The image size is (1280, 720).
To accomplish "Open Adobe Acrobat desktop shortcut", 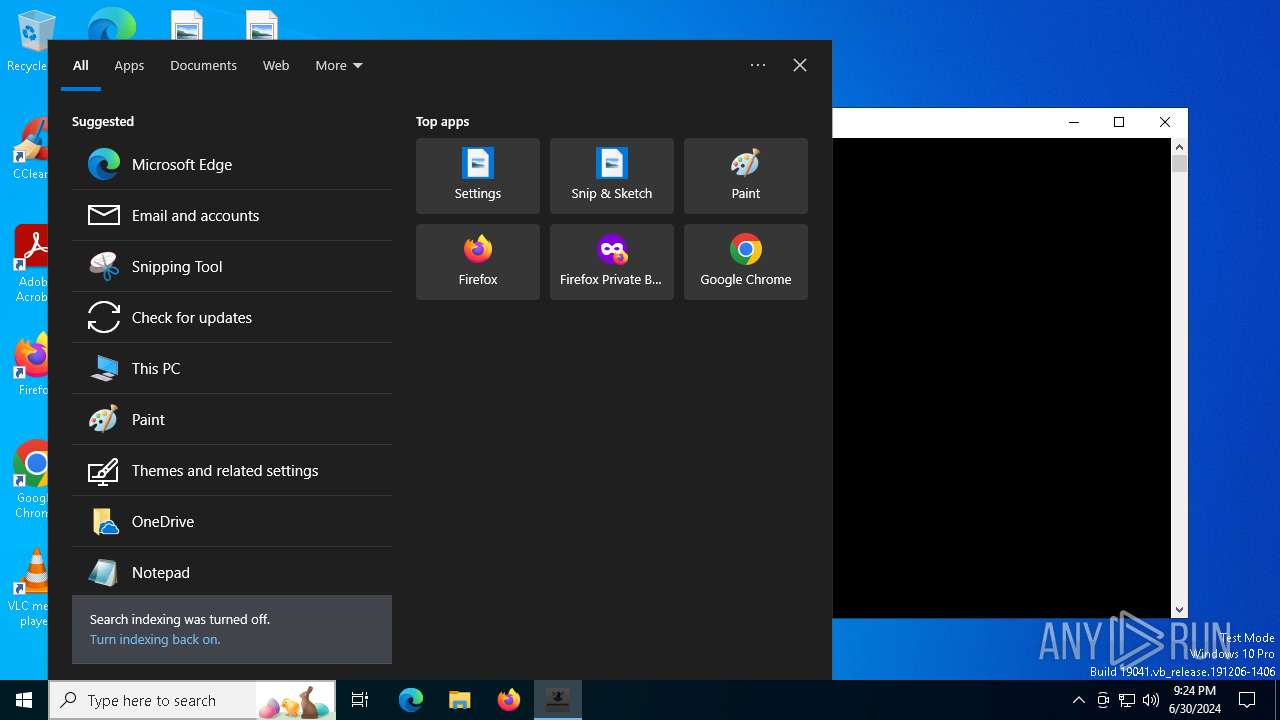I will pyautogui.click(x=30, y=264).
